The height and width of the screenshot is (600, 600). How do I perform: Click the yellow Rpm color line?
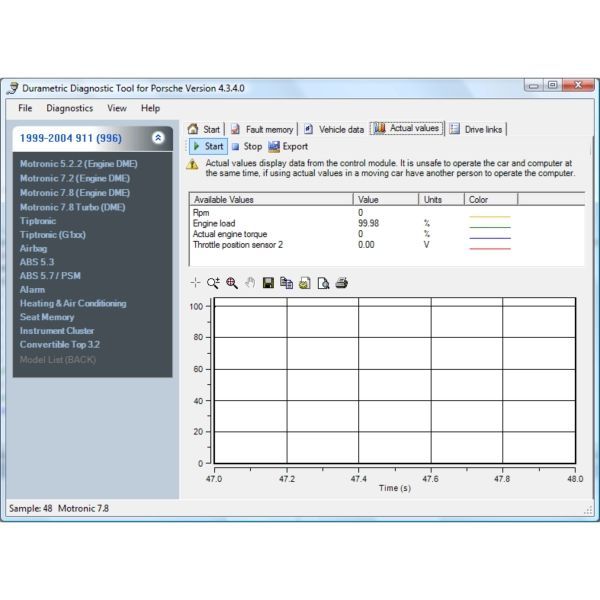point(489,214)
